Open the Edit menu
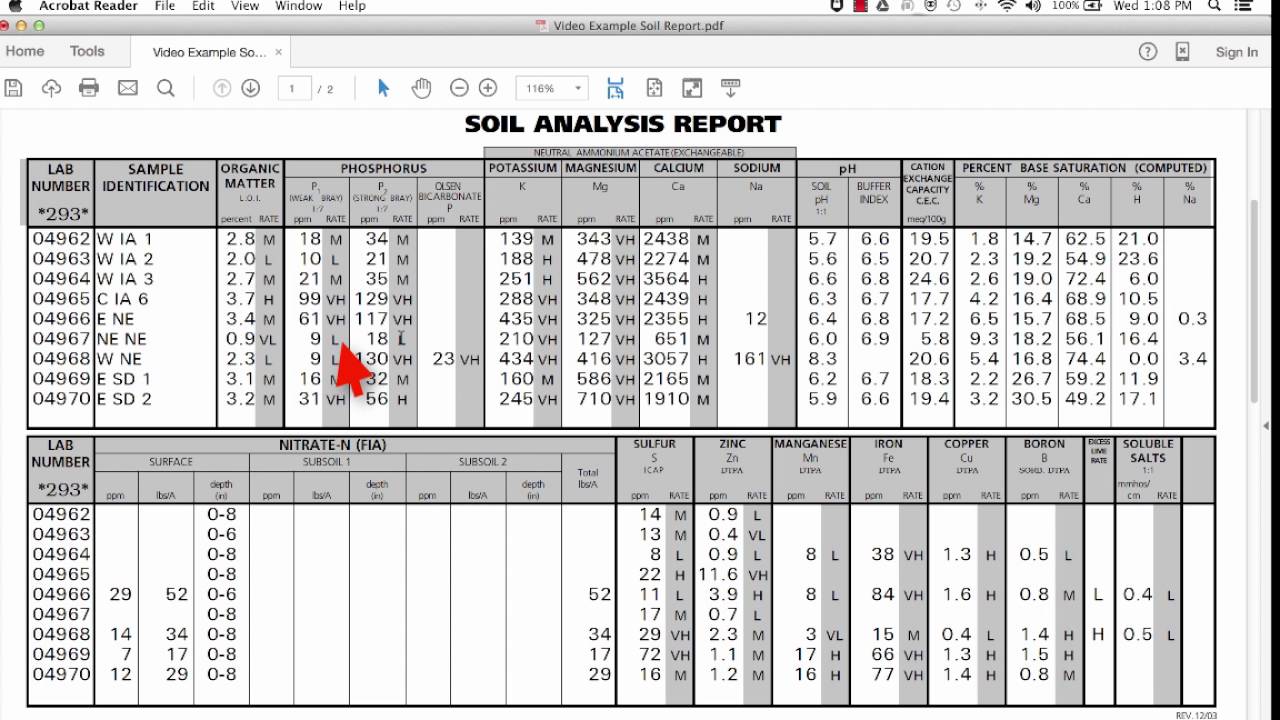This screenshot has height=720, width=1280. [x=203, y=6]
